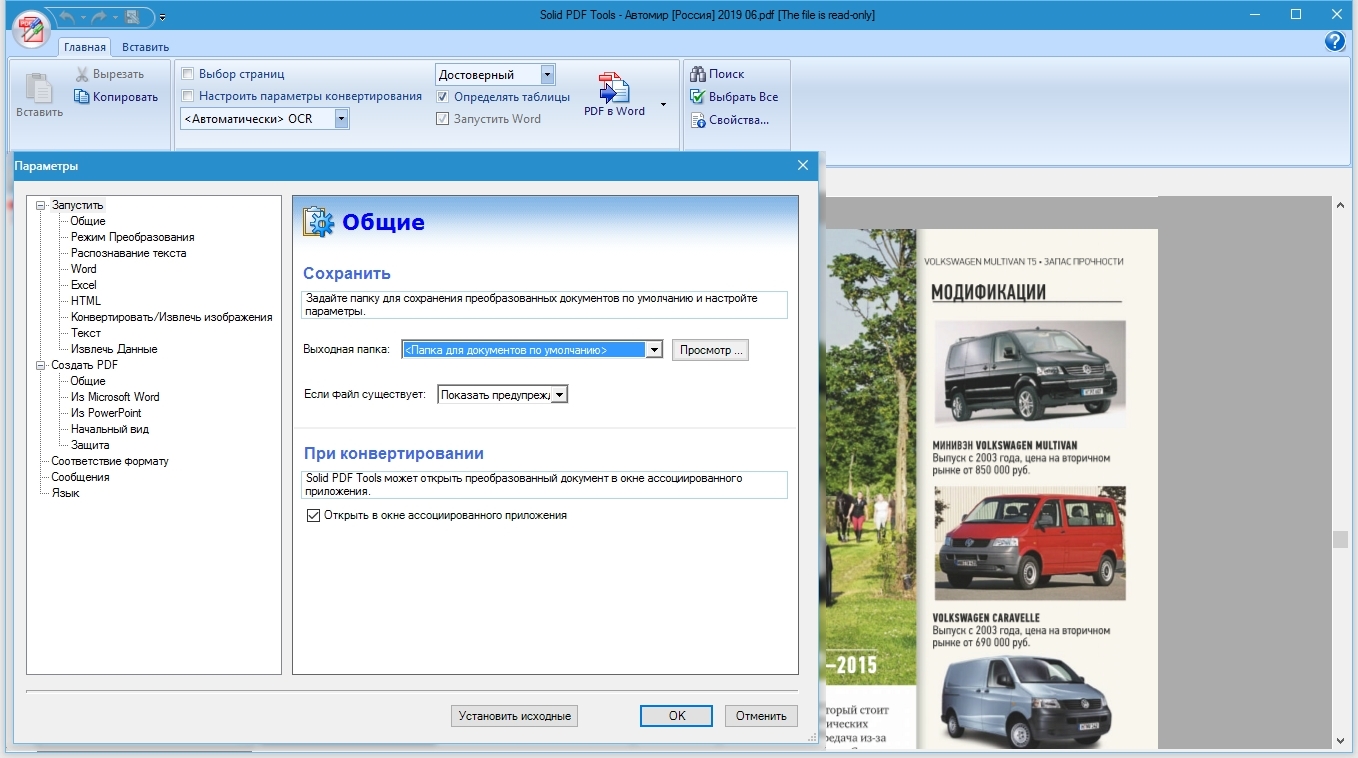This screenshot has width=1358, height=758.
Task: Click the Общие gear header icon
Action: coord(319,222)
